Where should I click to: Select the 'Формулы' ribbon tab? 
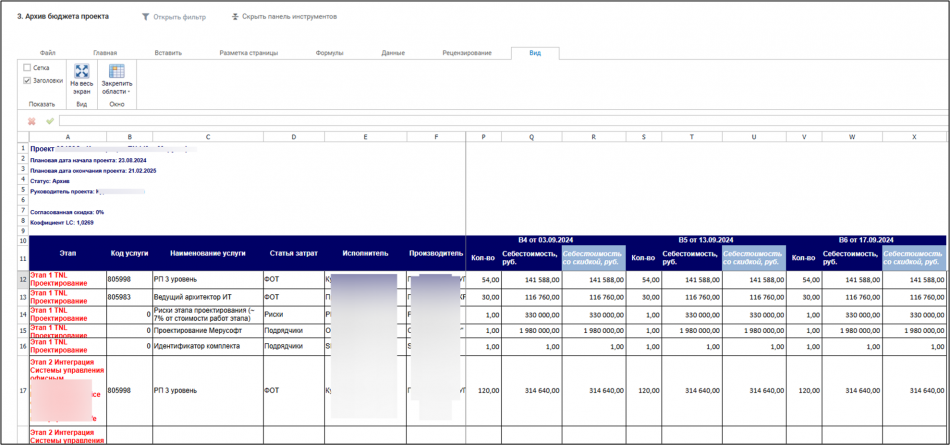[x=329, y=53]
